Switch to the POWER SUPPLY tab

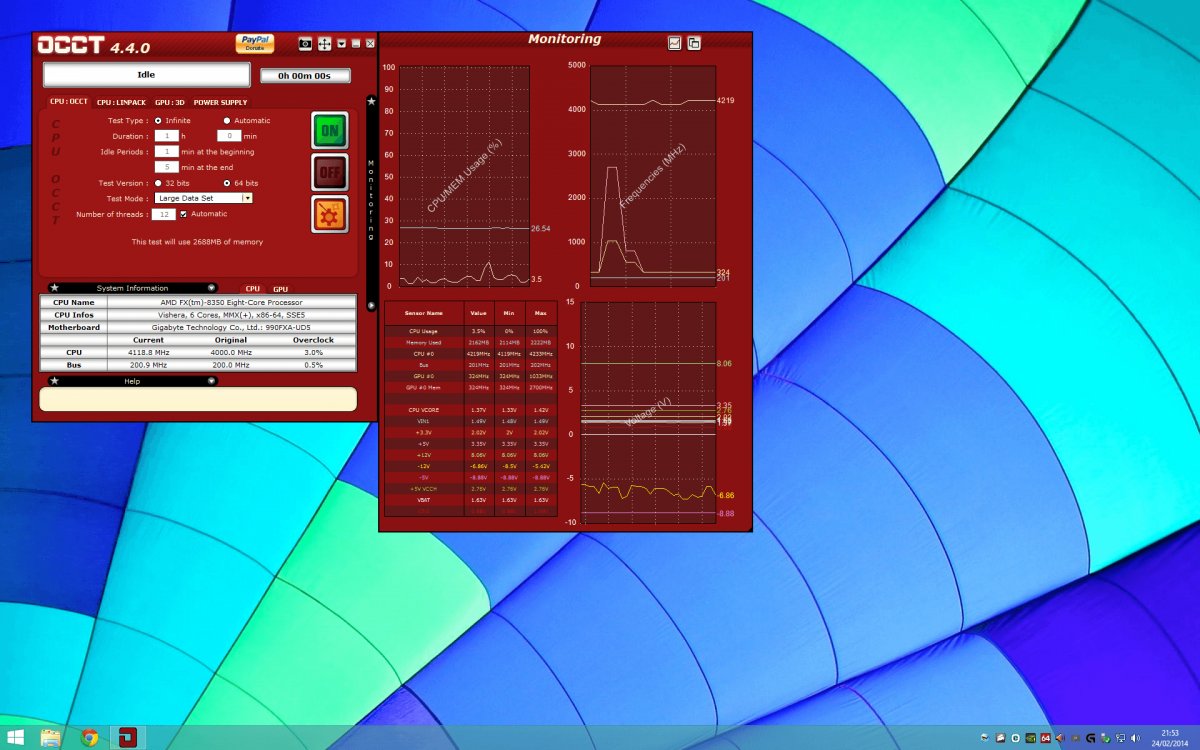pos(220,102)
